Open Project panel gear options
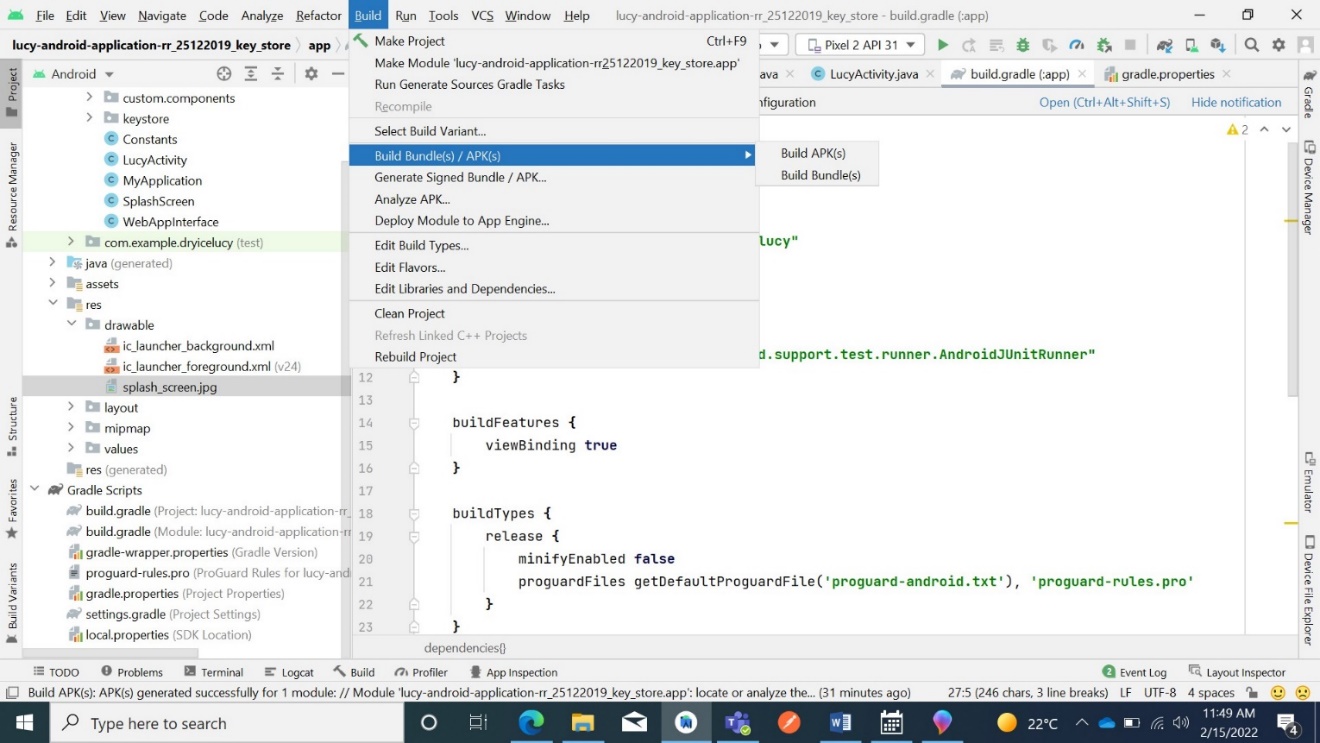Screen dimensions: 1320x743 [311, 74]
